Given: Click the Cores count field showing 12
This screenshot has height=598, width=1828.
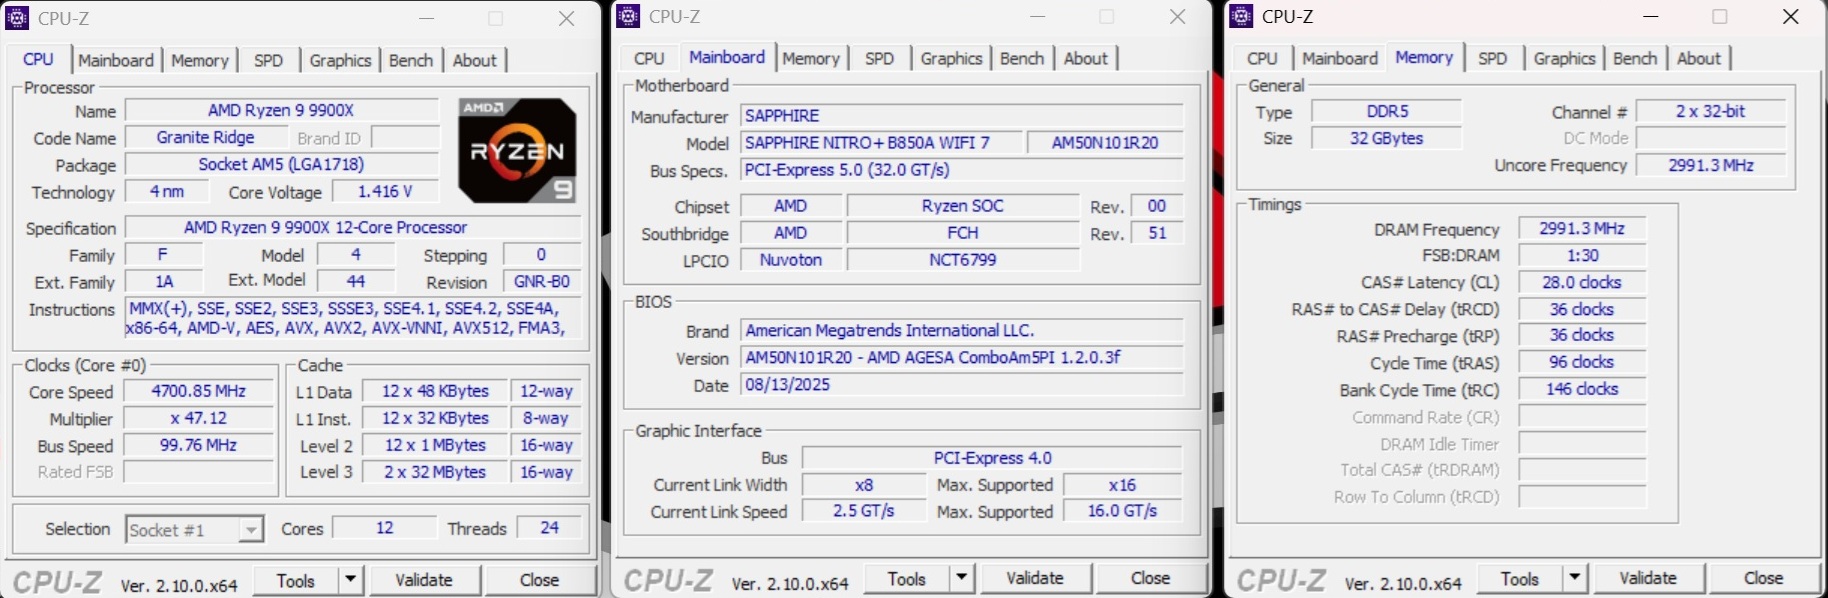Looking at the screenshot, I should 385,527.
